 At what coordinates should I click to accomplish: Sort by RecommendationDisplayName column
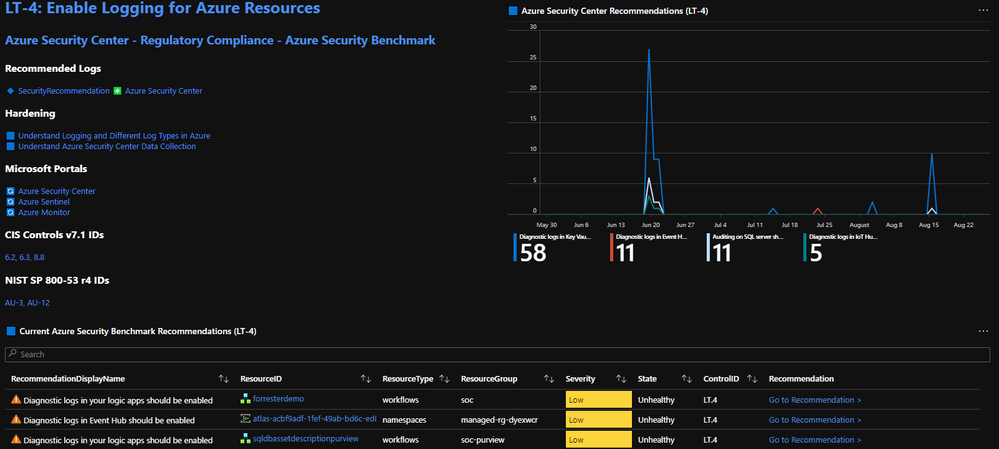pyautogui.click(x=224, y=379)
